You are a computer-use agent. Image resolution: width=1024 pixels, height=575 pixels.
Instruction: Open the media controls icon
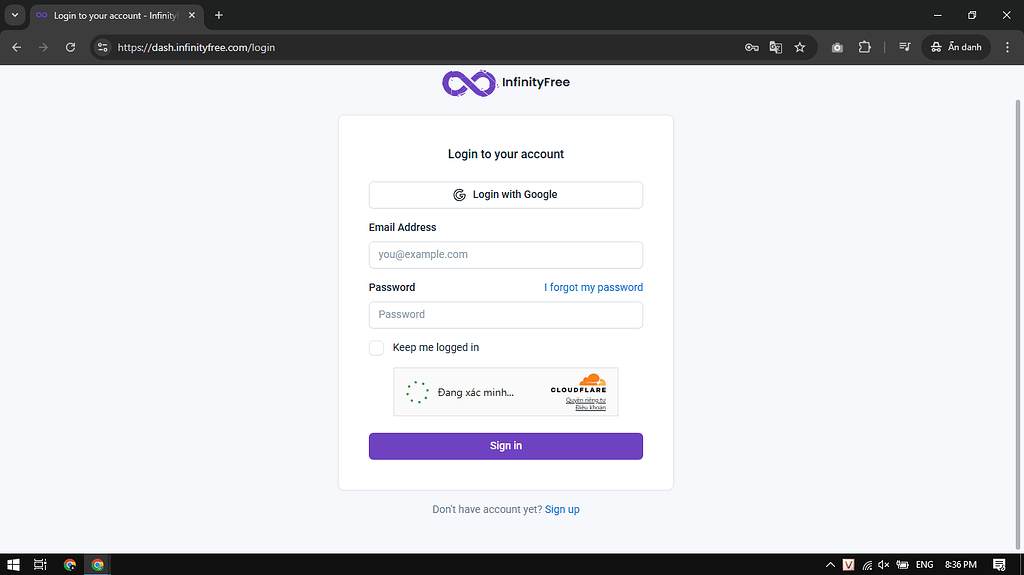(x=904, y=47)
